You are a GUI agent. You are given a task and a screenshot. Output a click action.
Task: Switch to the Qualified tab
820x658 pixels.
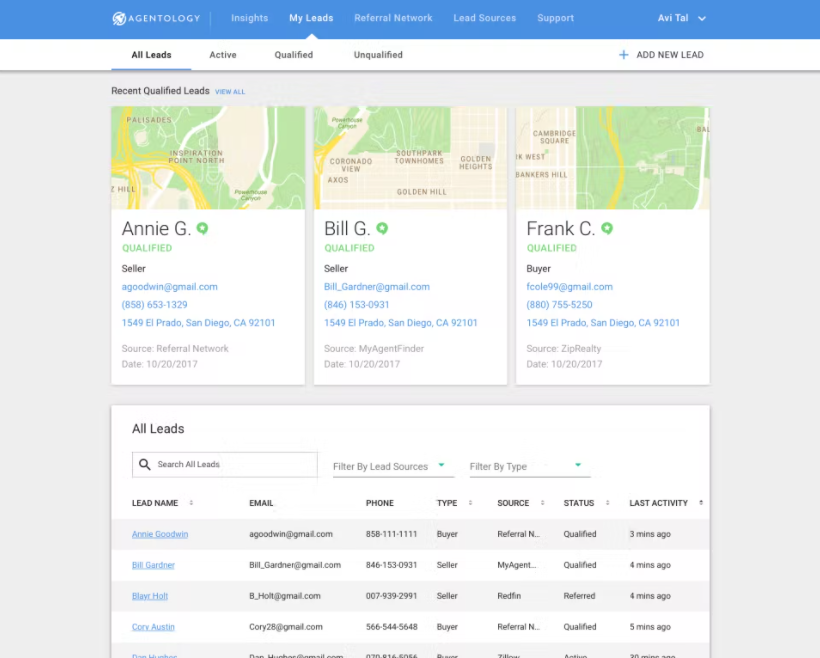click(293, 55)
